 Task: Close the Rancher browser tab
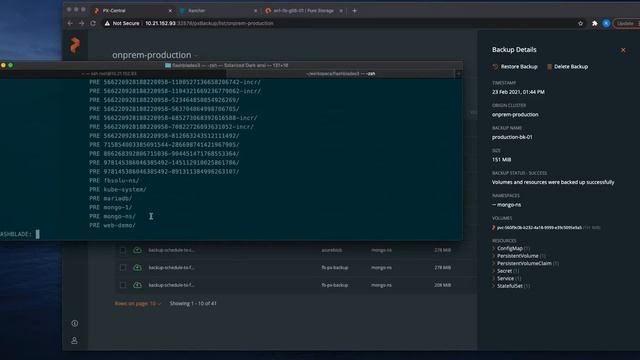256,11
